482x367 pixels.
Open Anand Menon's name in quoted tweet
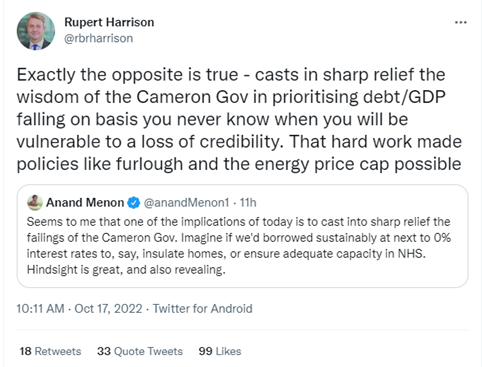point(85,202)
